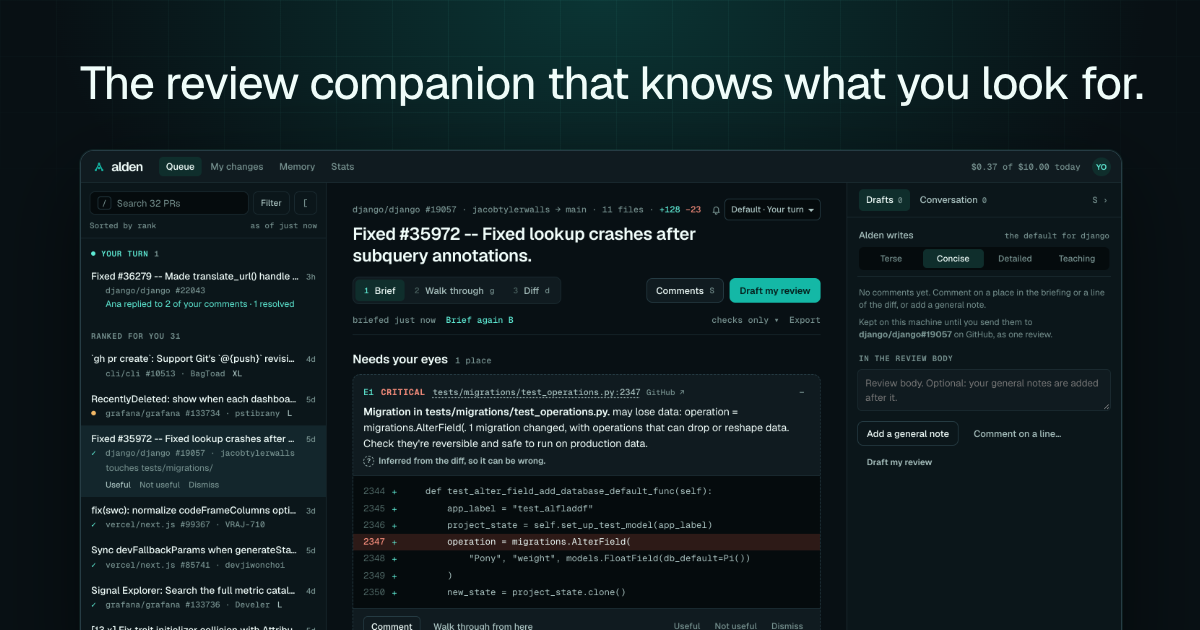This screenshot has height=630, width=1200.
Task: Choose the Detailed writing style
Action: [x=1015, y=258]
